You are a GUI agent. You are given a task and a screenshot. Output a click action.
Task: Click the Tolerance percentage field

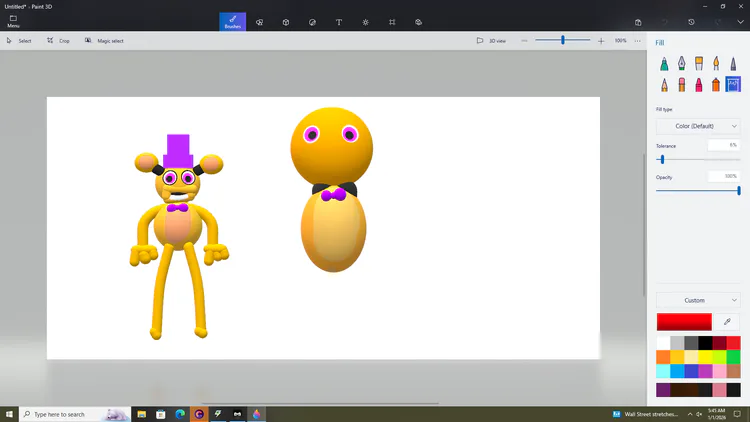click(724, 145)
